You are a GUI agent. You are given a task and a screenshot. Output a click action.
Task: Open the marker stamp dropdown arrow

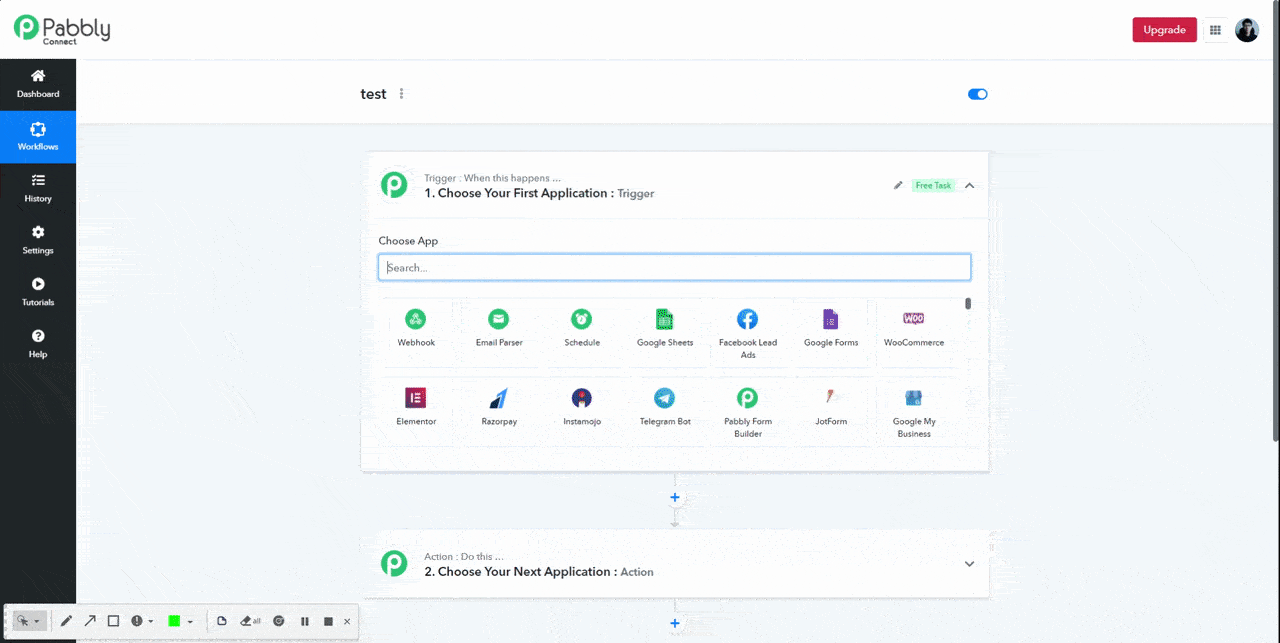click(x=150, y=622)
